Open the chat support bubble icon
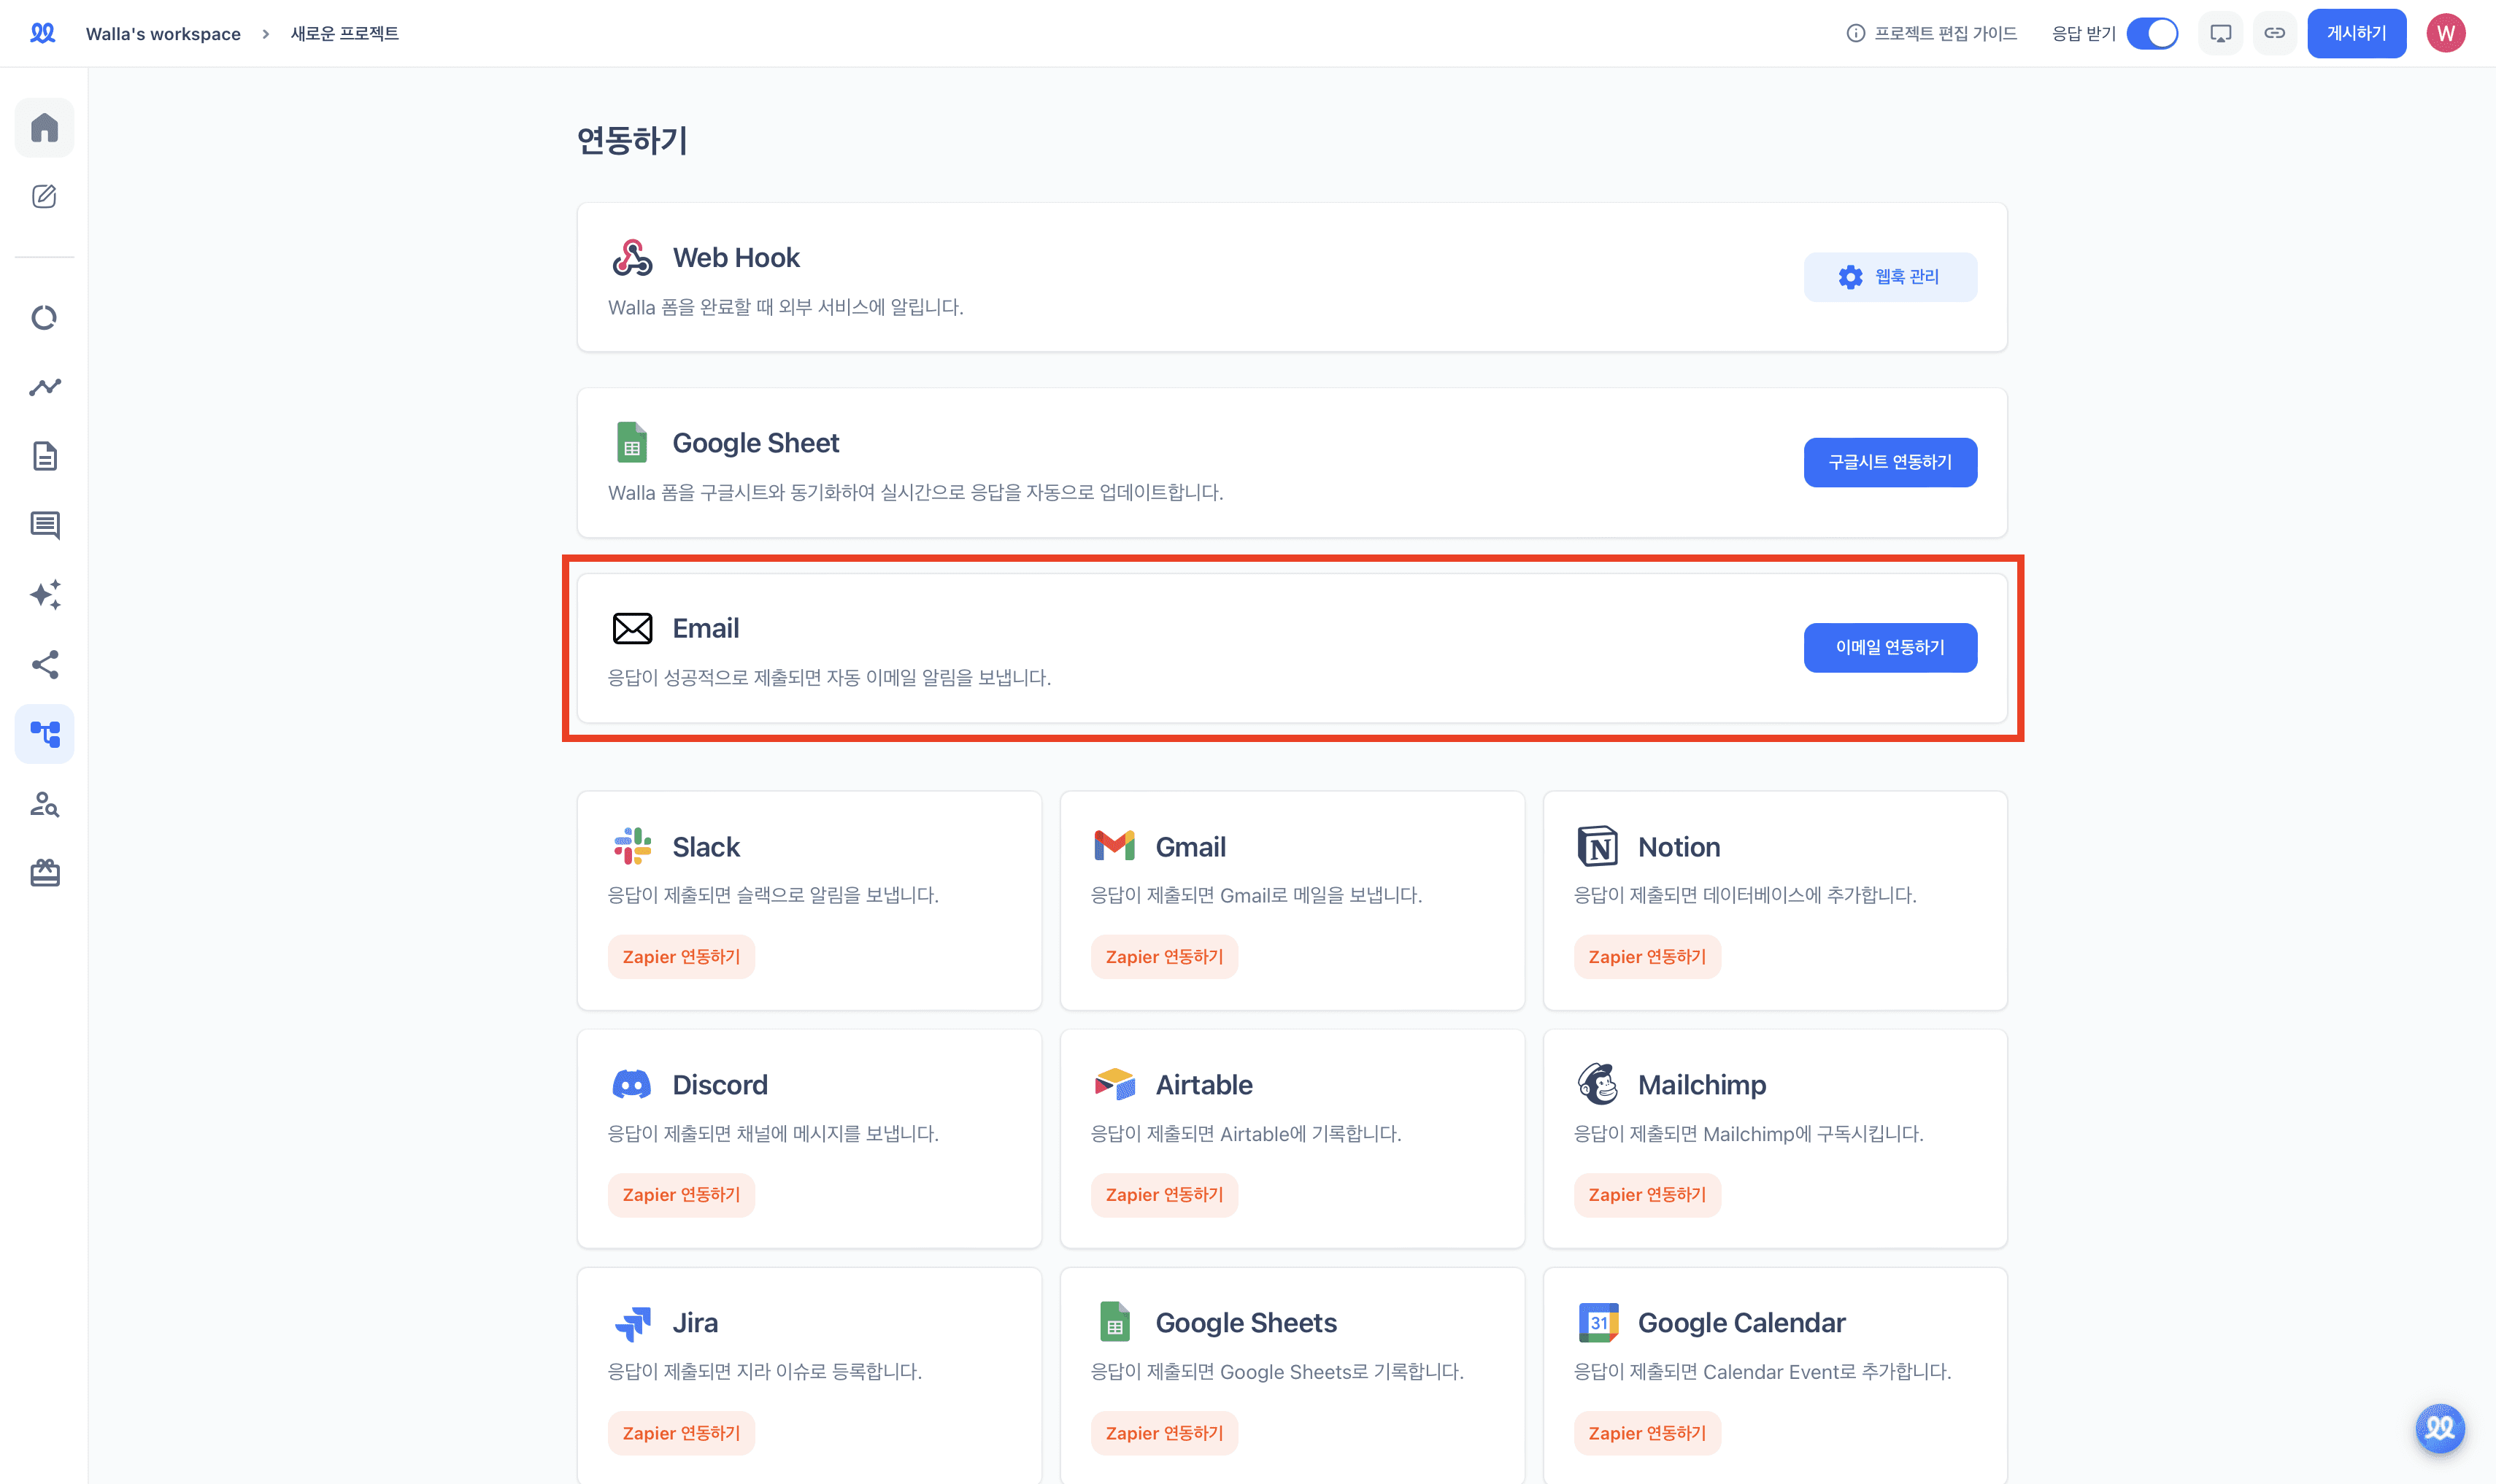 pyautogui.click(x=2439, y=1427)
